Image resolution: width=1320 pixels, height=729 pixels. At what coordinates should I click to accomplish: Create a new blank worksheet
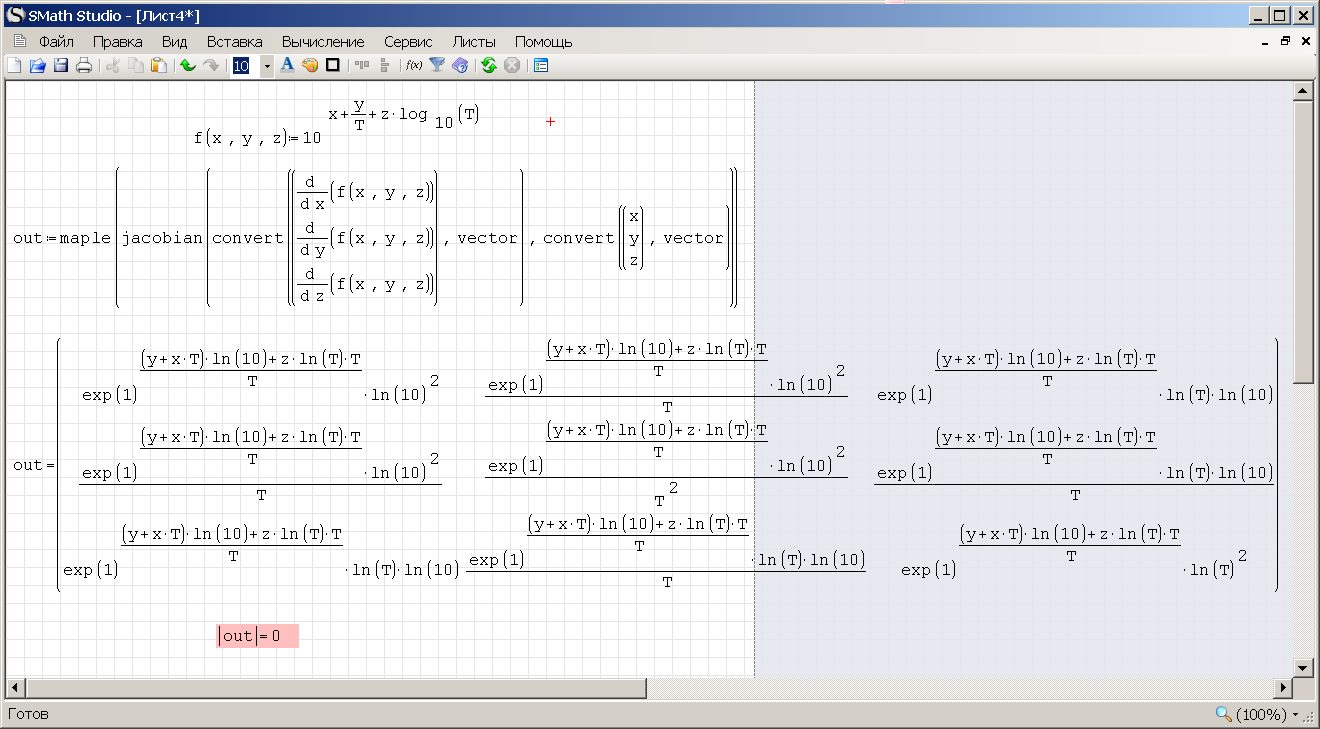coord(14,66)
